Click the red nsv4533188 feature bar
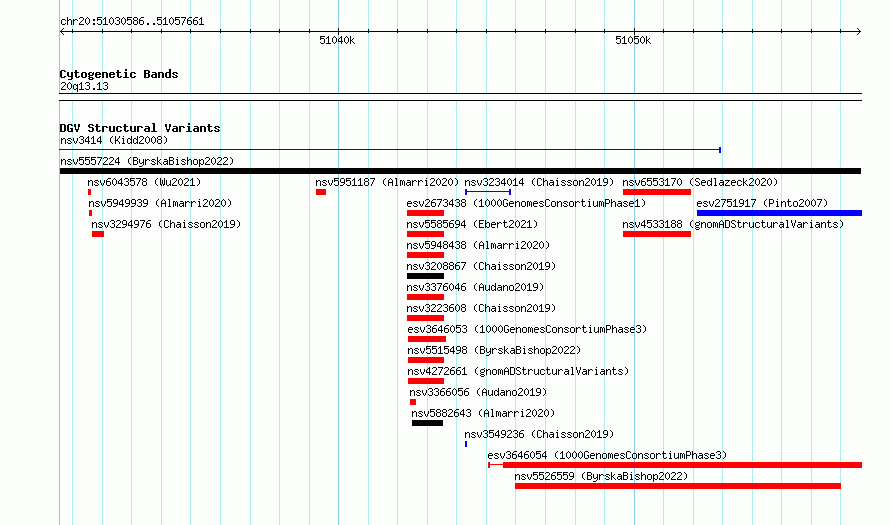Screen dimensions: 890x525 tap(657, 234)
